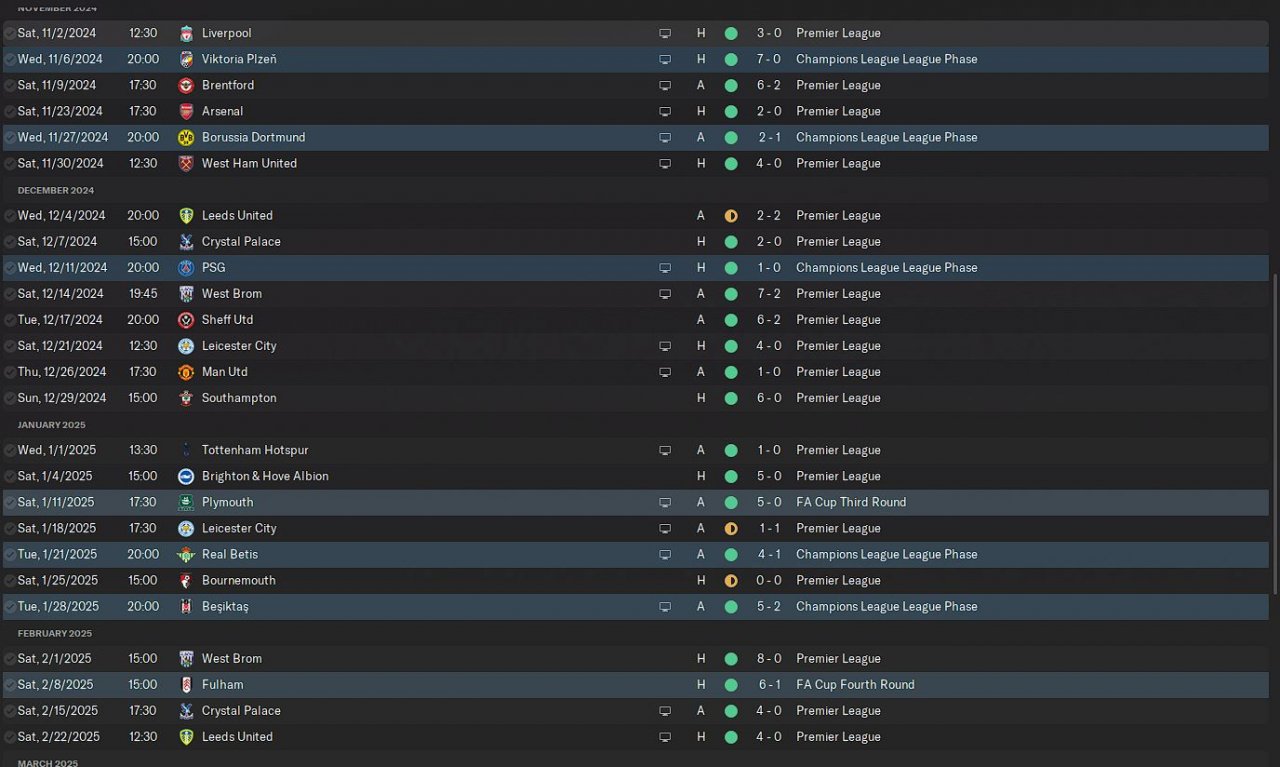Toggle the checkmark beside Sat, 11/2/2024 fixture
The height and width of the screenshot is (767, 1280).
click(9, 33)
